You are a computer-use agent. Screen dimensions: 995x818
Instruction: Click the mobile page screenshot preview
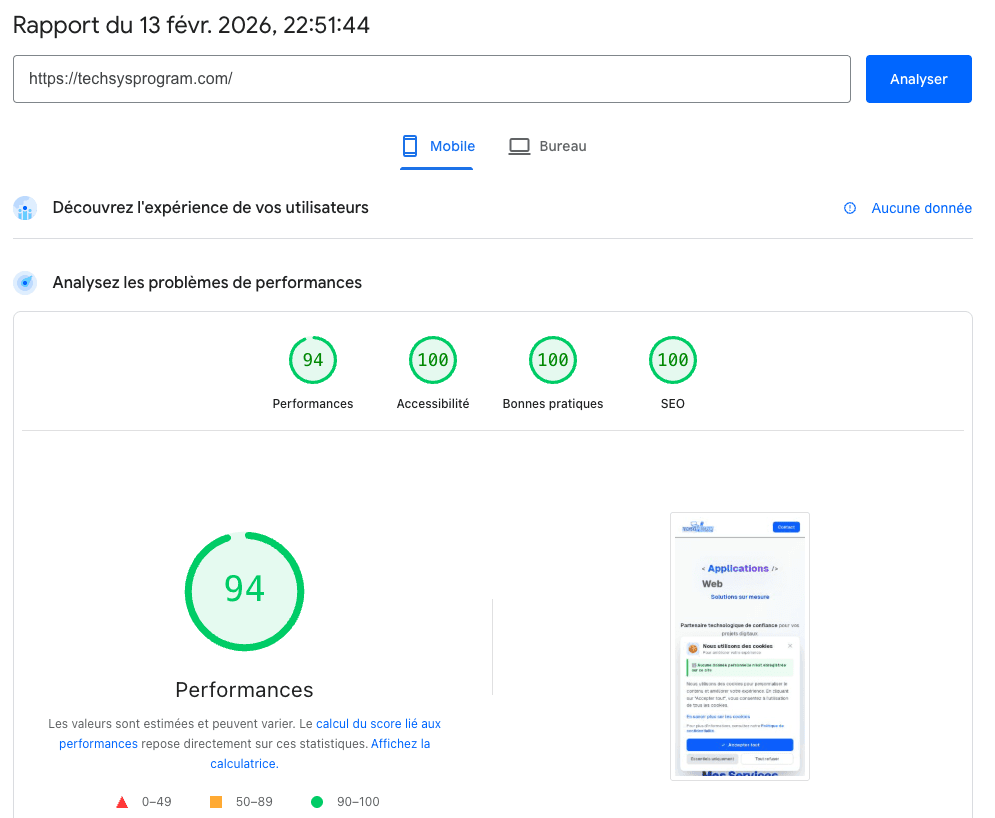pyautogui.click(x=739, y=645)
